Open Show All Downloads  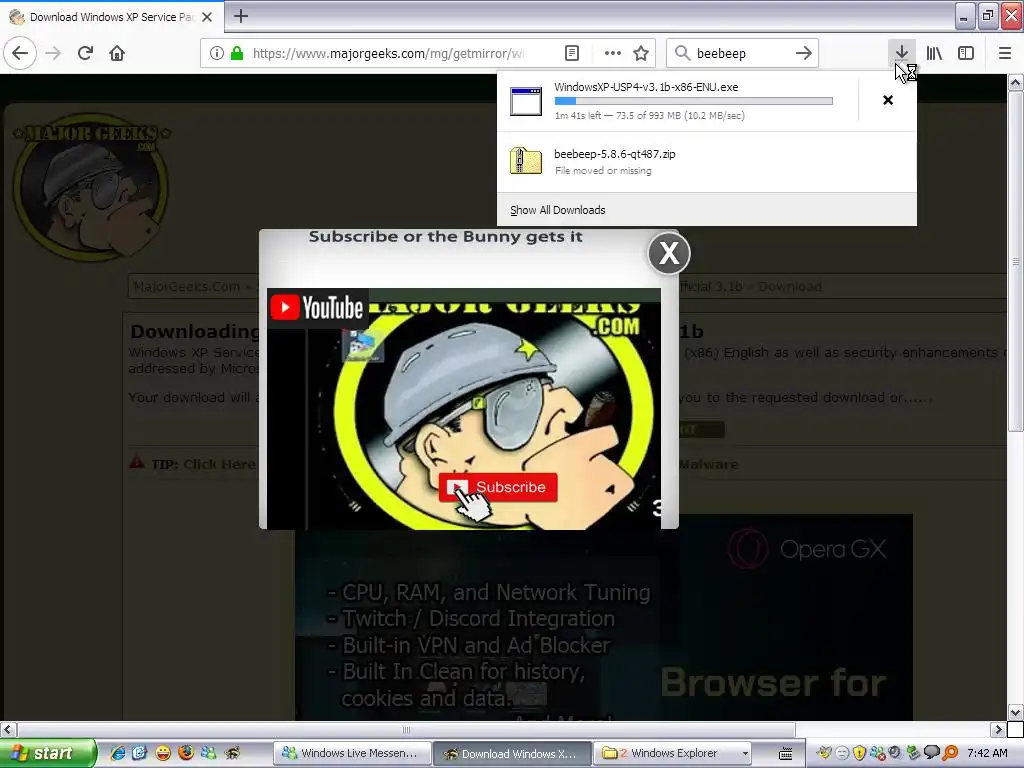point(558,210)
